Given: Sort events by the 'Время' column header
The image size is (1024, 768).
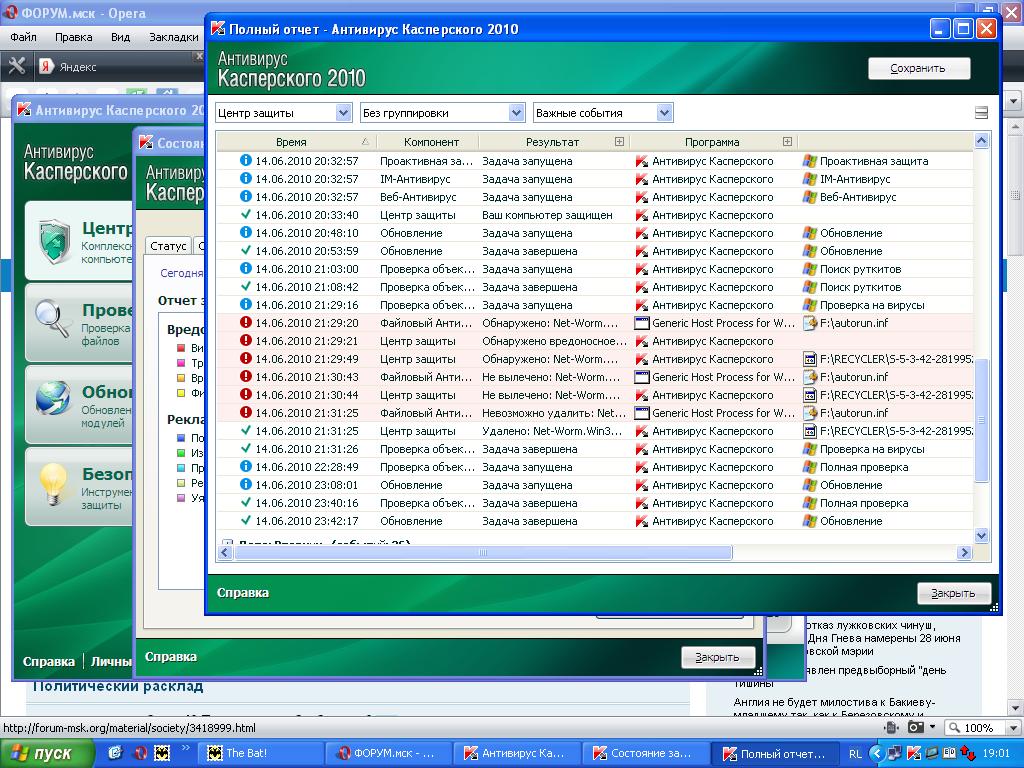Looking at the screenshot, I should pos(291,142).
